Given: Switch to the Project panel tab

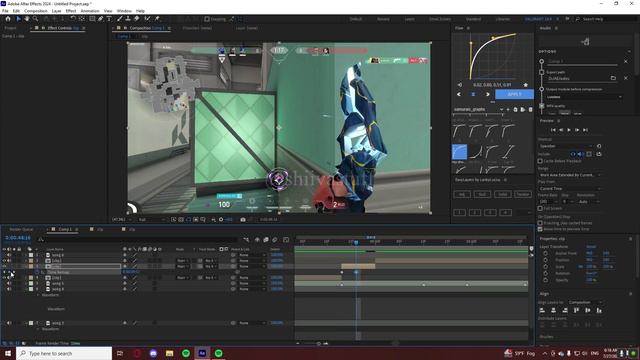Looking at the screenshot, I should click(10, 28).
